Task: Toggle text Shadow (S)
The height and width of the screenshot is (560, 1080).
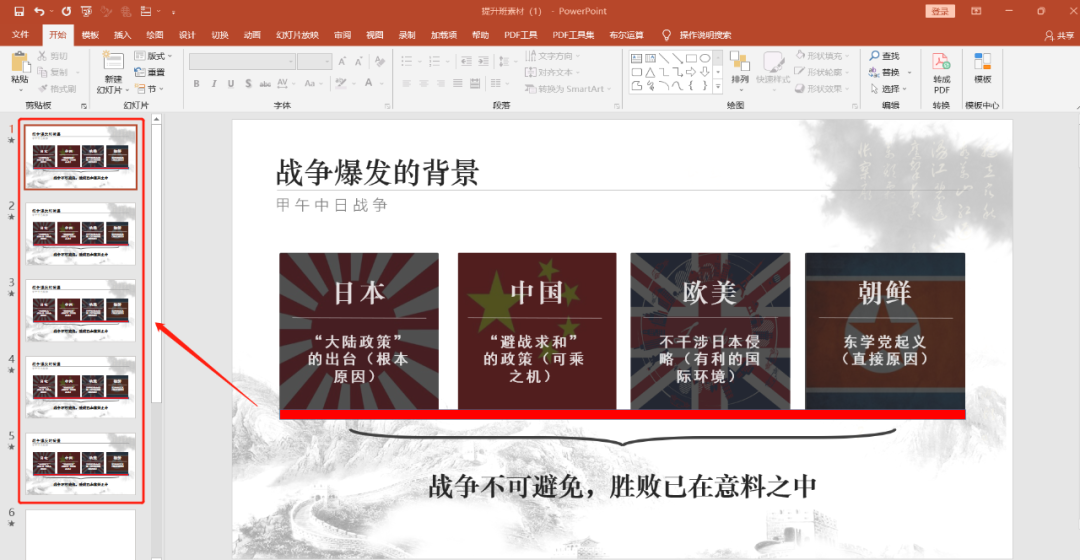Action: point(248,83)
